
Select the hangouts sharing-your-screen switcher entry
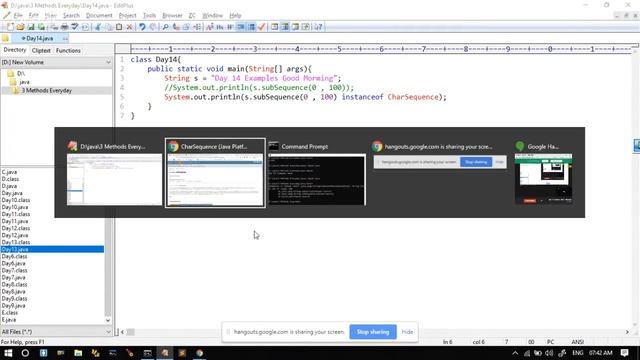tap(440, 155)
